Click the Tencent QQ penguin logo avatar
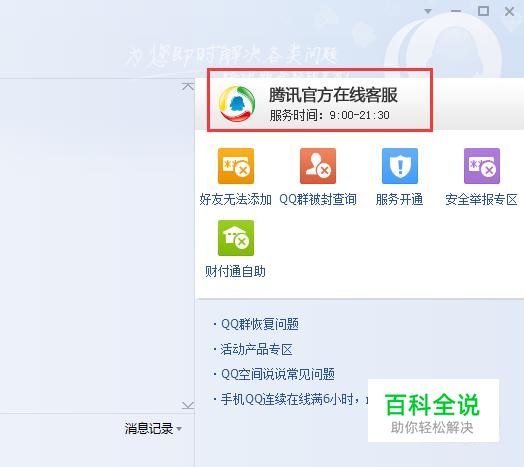 point(237,104)
